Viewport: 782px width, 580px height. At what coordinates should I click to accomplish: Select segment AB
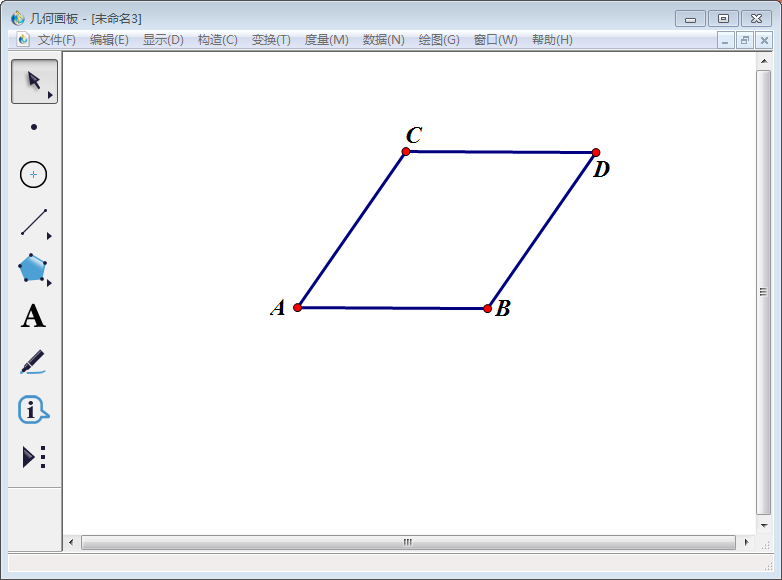[x=392, y=308]
